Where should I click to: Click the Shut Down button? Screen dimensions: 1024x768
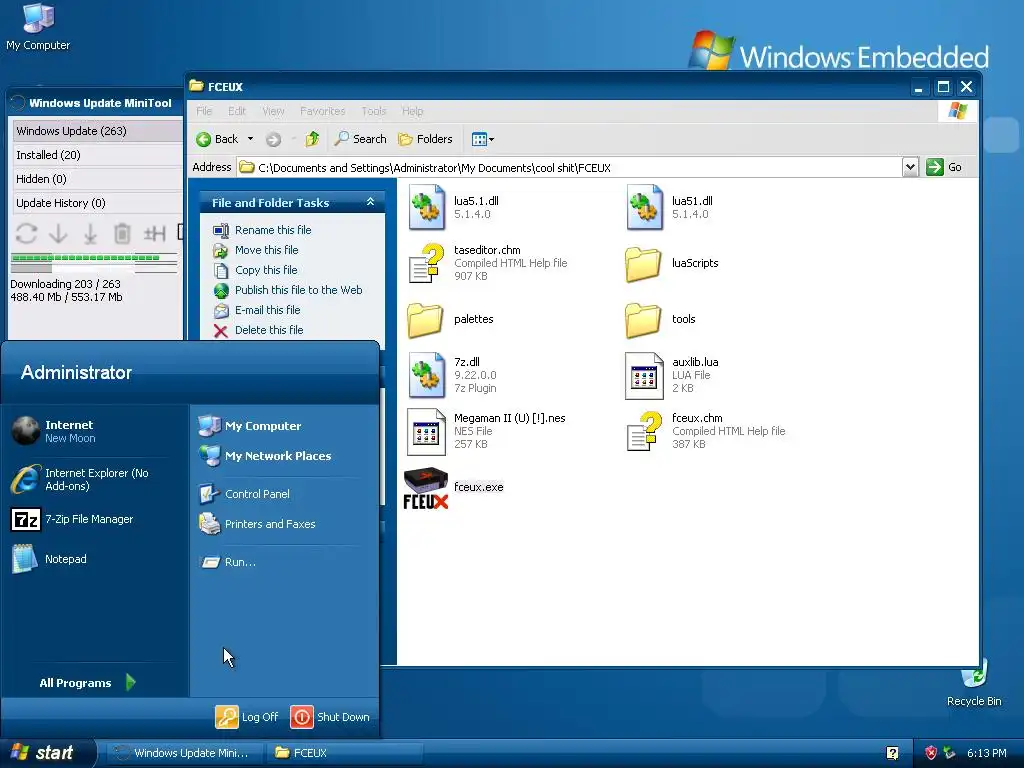coord(330,716)
